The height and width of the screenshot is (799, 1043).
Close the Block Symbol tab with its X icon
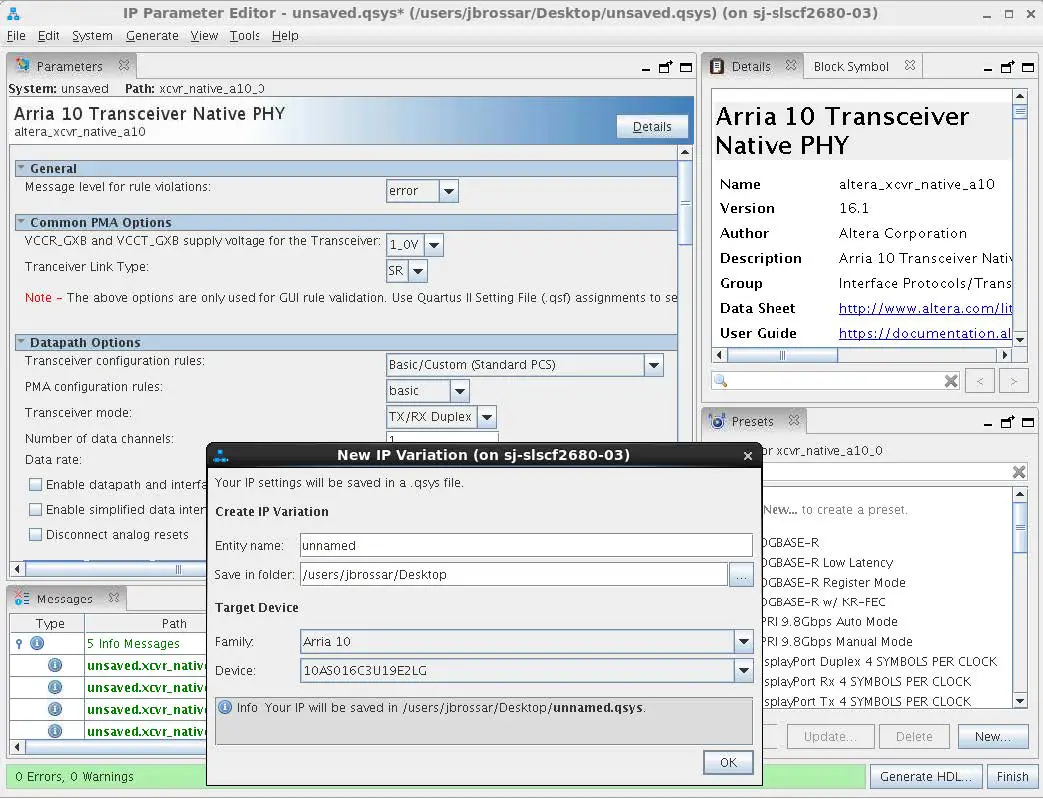tap(910, 65)
